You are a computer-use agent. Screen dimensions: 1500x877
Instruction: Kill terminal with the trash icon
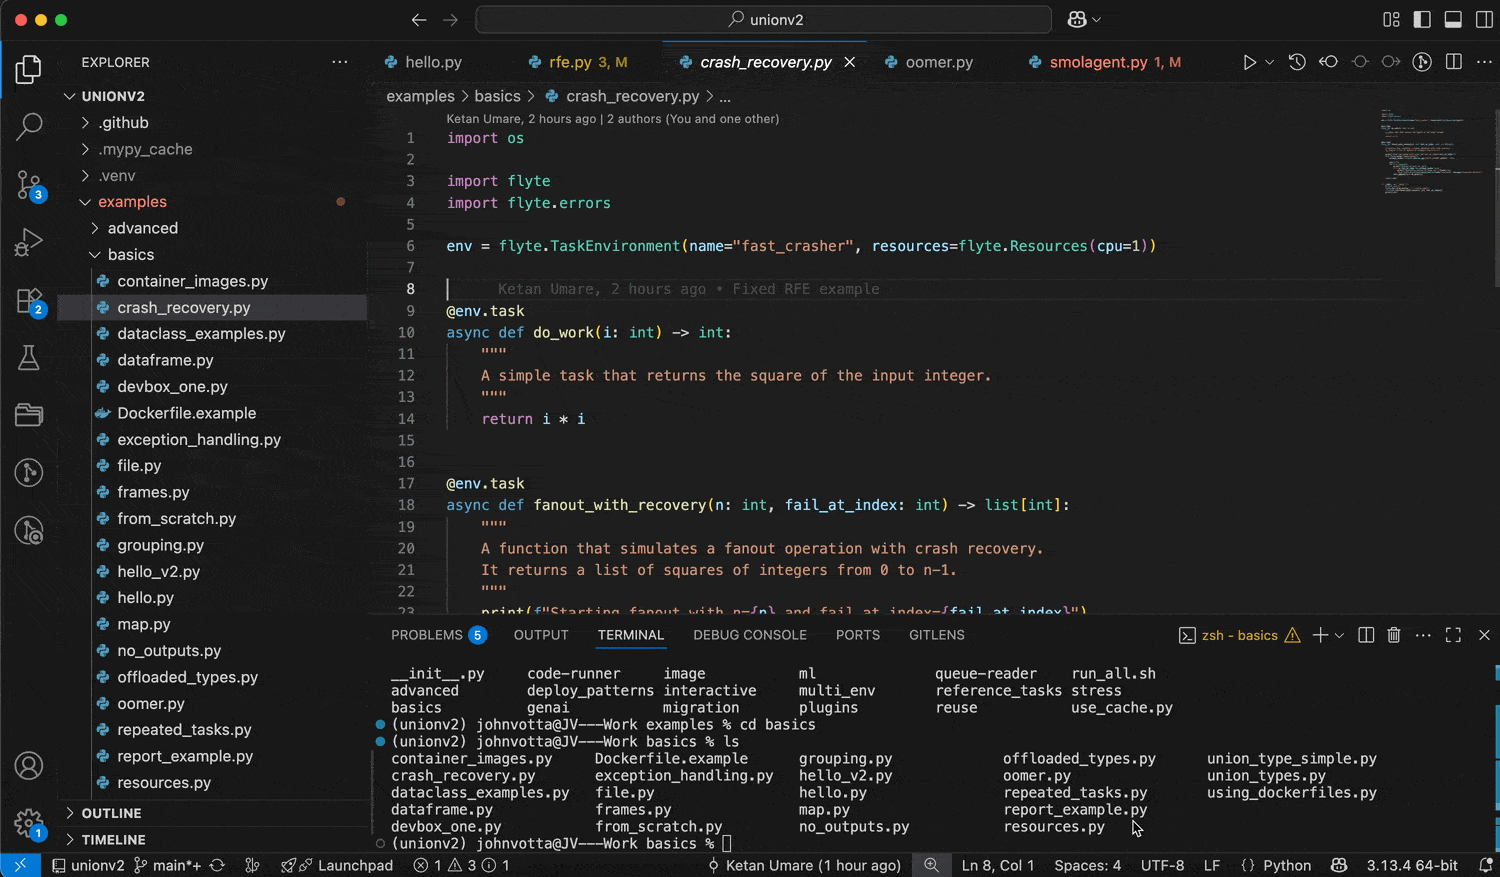[x=1394, y=635]
